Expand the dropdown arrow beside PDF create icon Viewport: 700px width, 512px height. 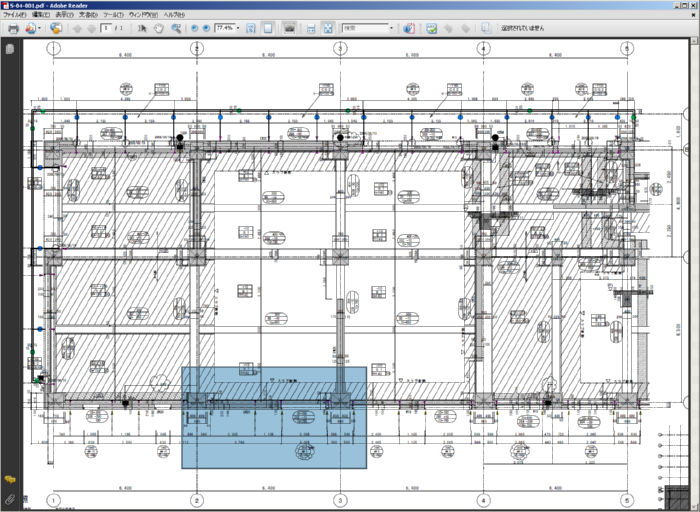tap(38, 28)
